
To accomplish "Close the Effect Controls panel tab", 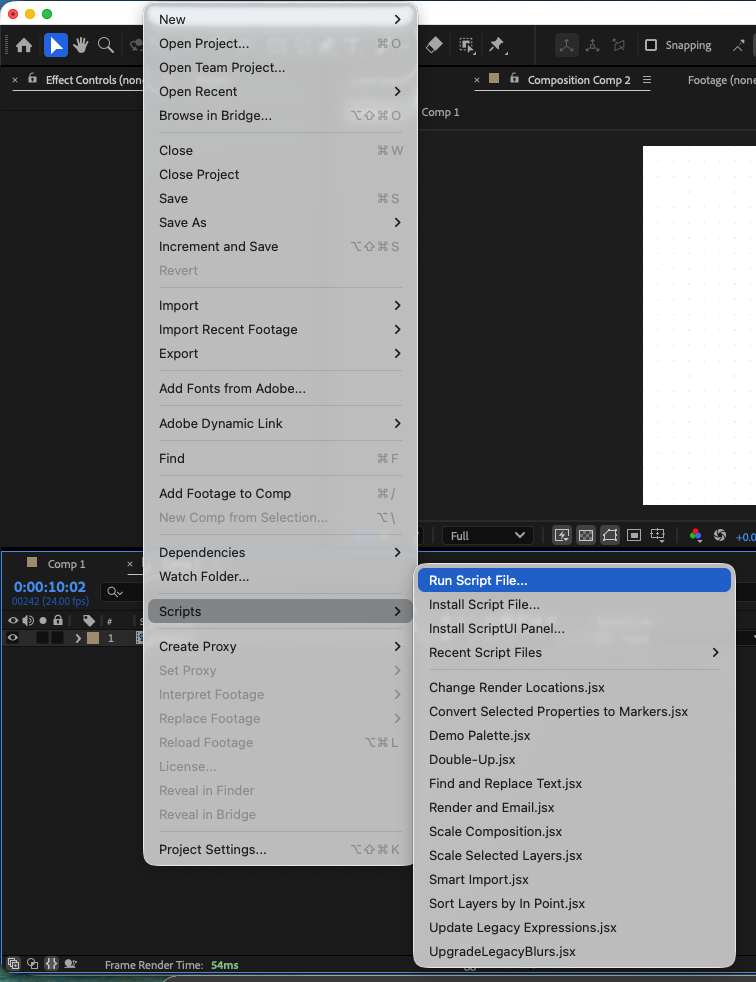I will pyautogui.click(x=15, y=80).
